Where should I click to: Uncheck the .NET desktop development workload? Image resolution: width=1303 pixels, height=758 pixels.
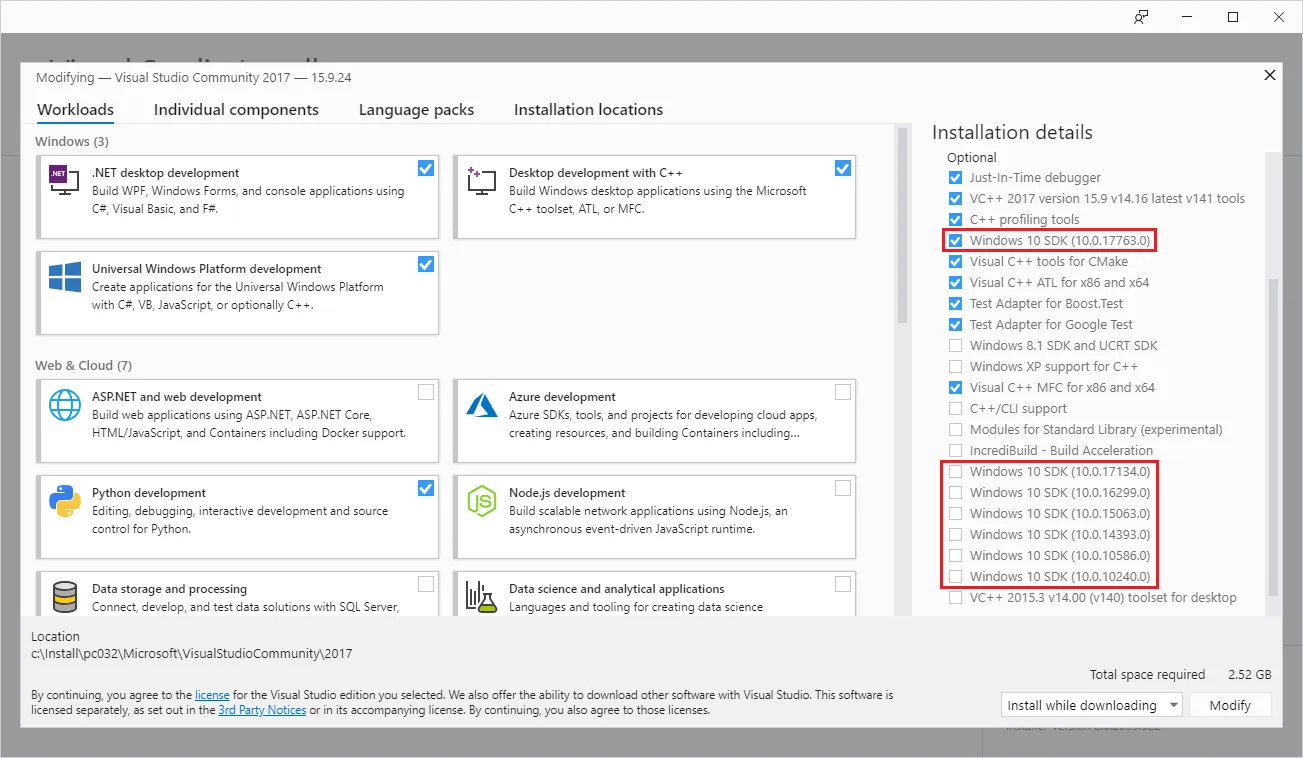tap(426, 168)
